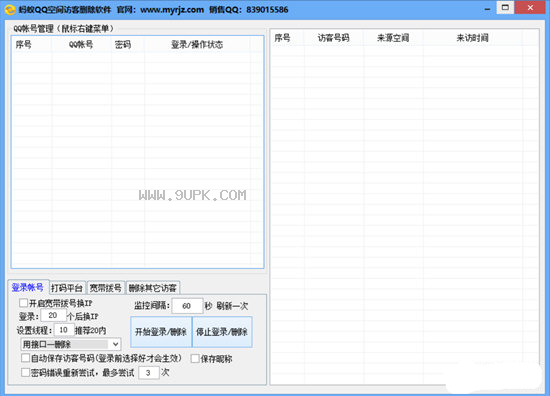The width and height of the screenshot is (550, 396).
Task: Click the 访客号码 column header
Action: coord(334,38)
